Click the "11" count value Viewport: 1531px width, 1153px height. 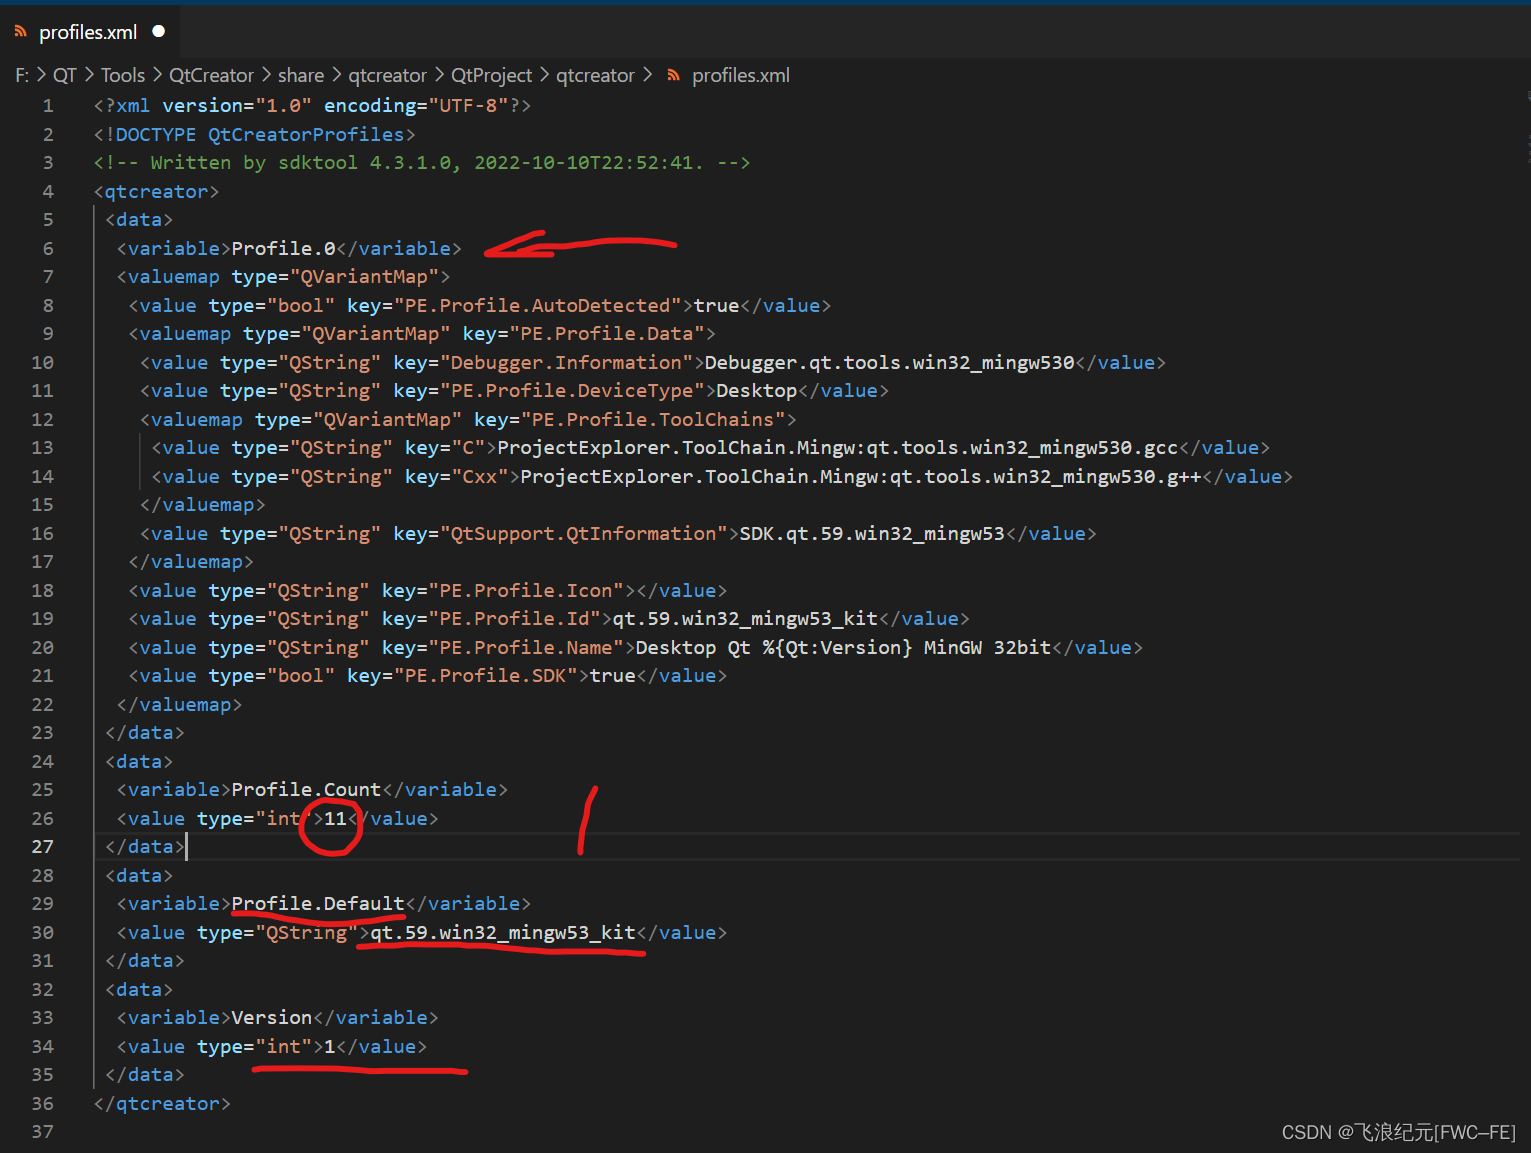pos(335,819)
